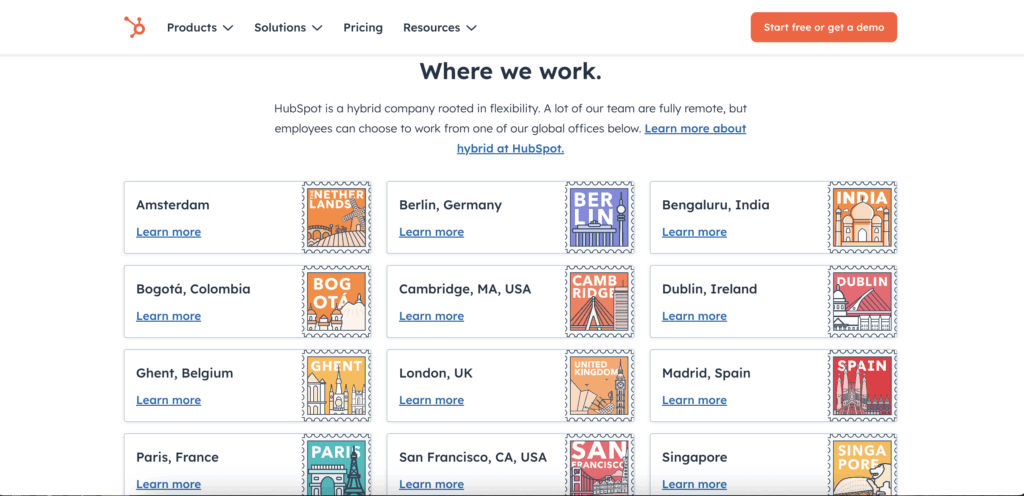Click the Where we work heading
Screen dimensions: 1024x496
pos(511,71)
